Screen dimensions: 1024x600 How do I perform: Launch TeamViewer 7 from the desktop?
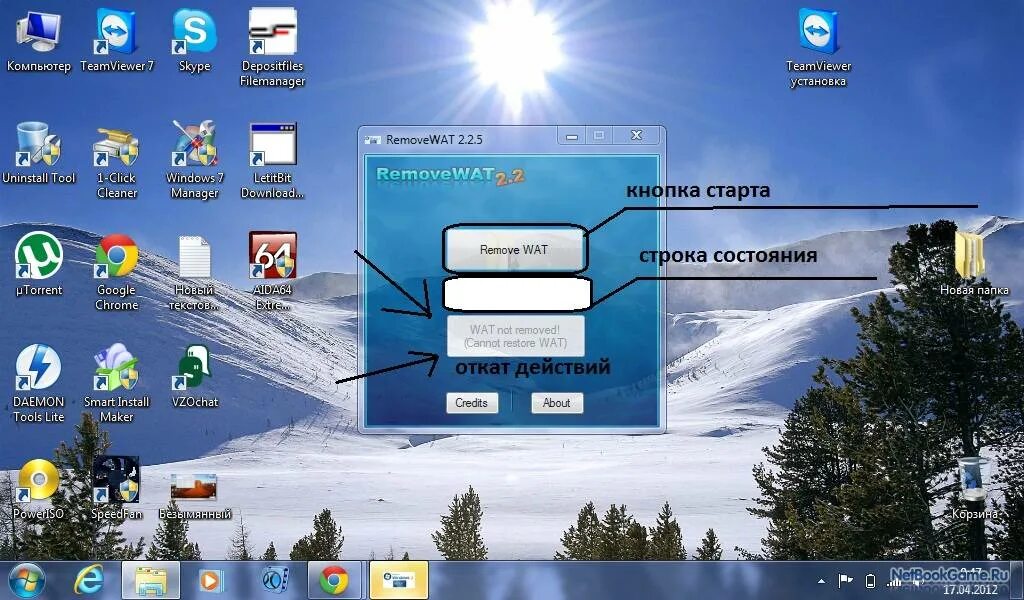pos(117,40)
